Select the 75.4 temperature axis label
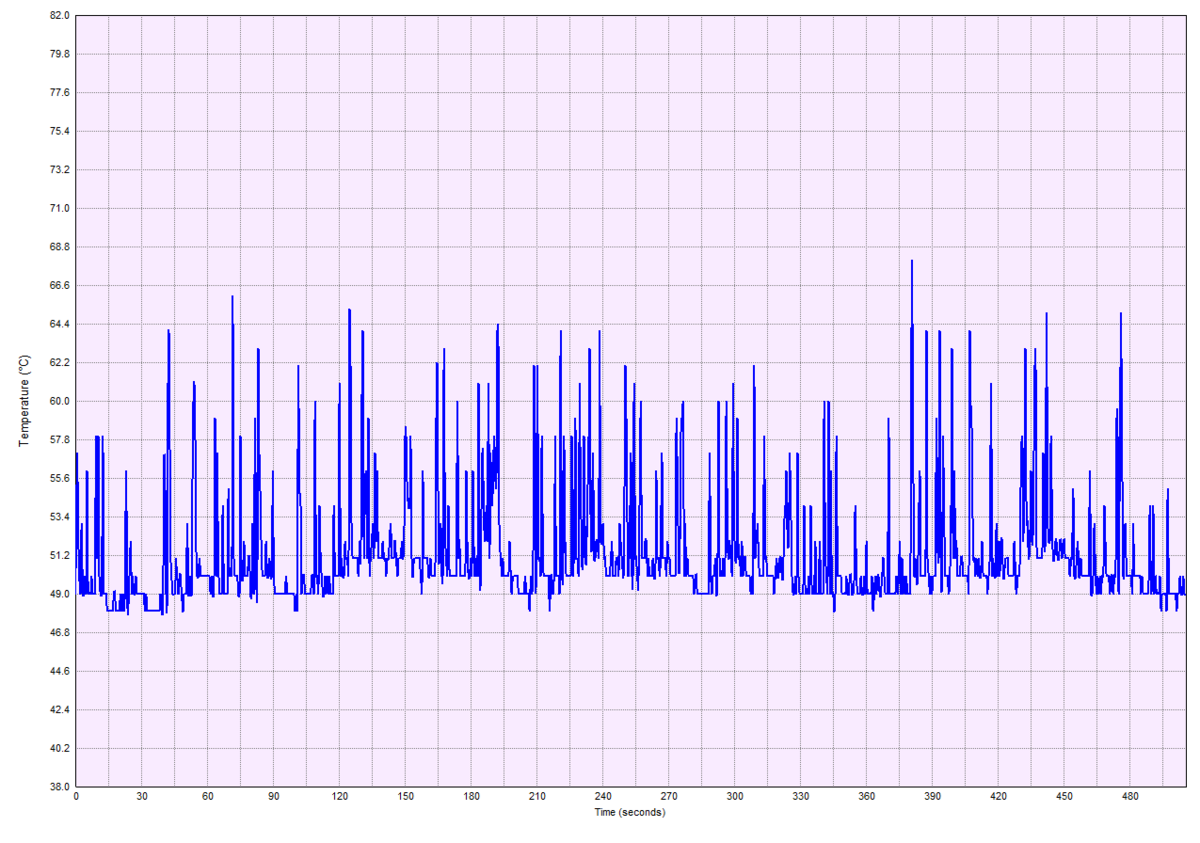The width and height of the screenshot is (1200, 843). pos(59,131)
